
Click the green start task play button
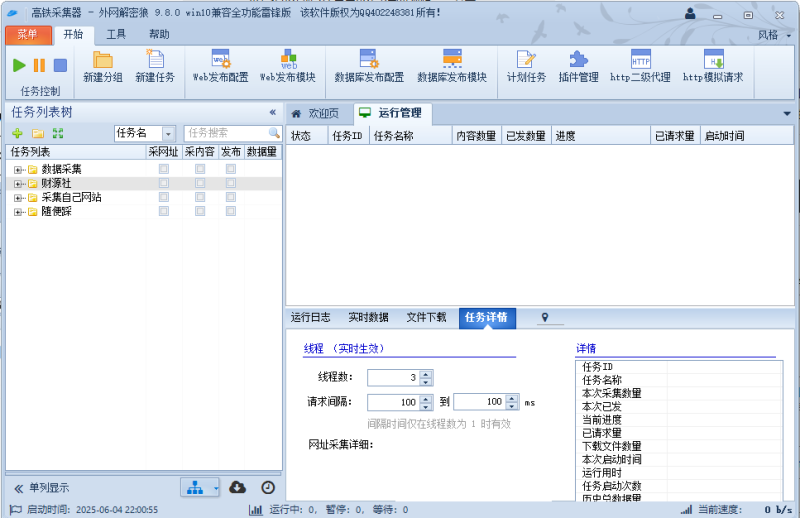pos(19,65)
